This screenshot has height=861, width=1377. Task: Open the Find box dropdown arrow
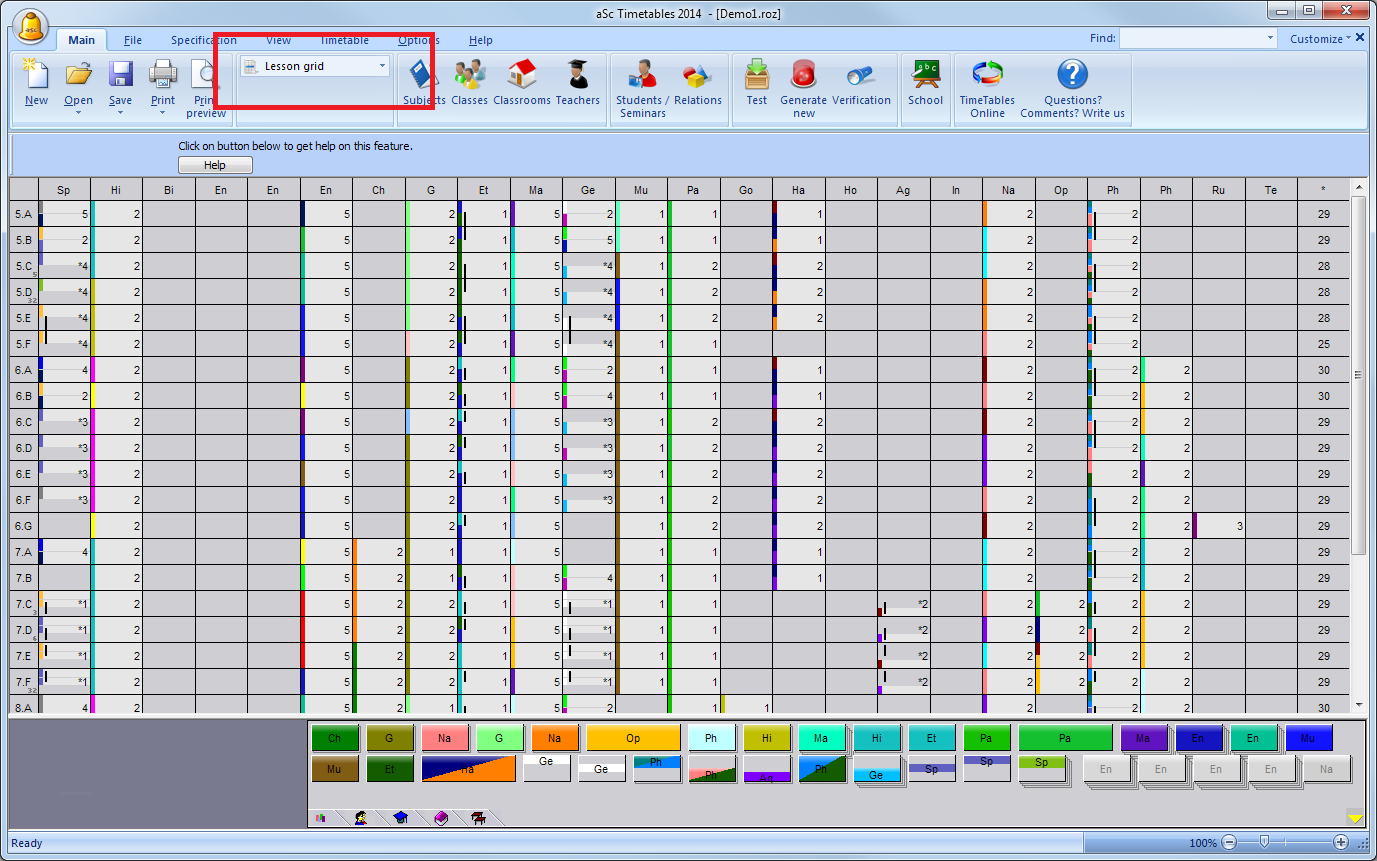(1271, 39)
